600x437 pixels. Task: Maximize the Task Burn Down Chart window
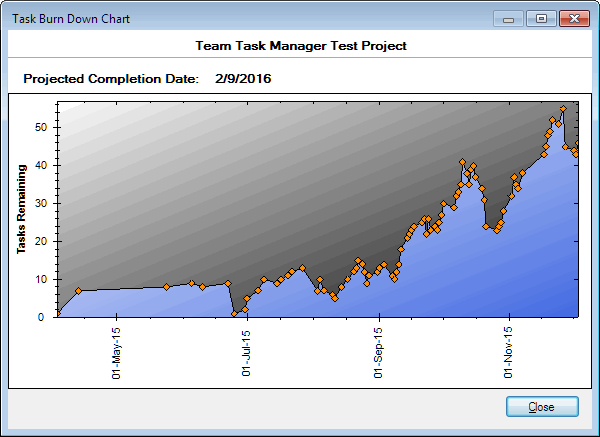click(541, 19)
